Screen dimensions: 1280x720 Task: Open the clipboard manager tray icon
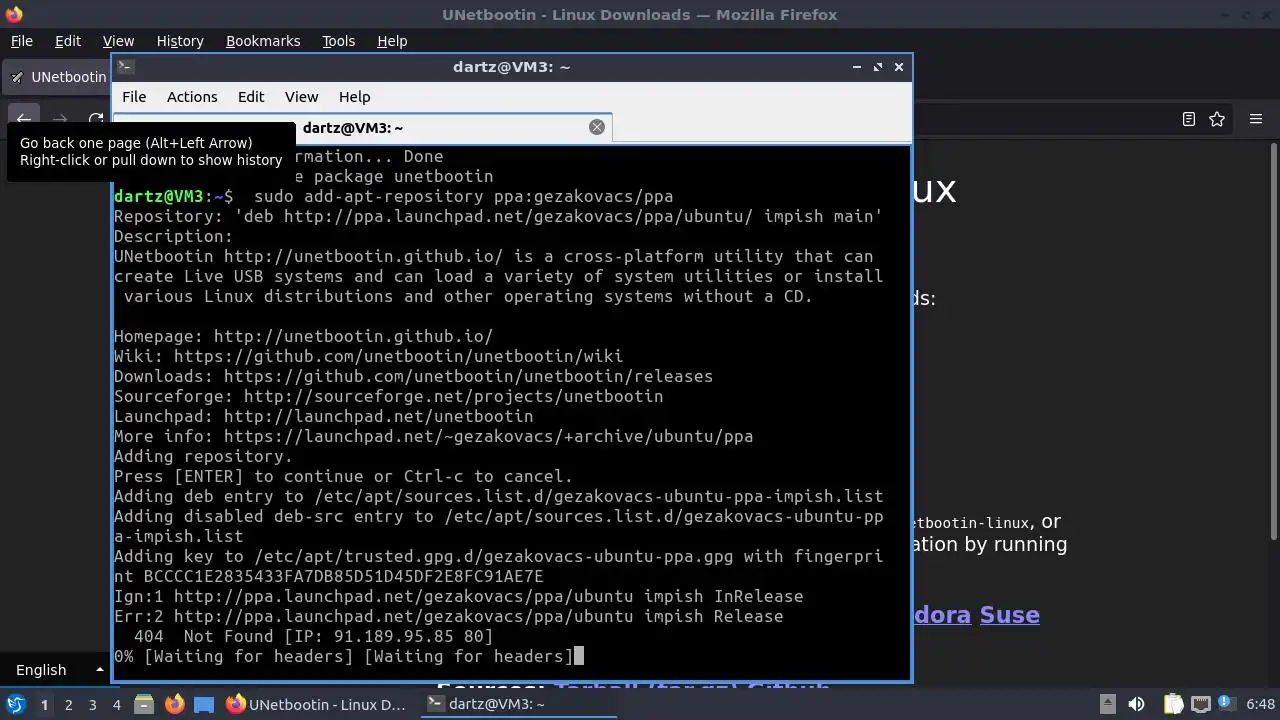(1173, 704)
